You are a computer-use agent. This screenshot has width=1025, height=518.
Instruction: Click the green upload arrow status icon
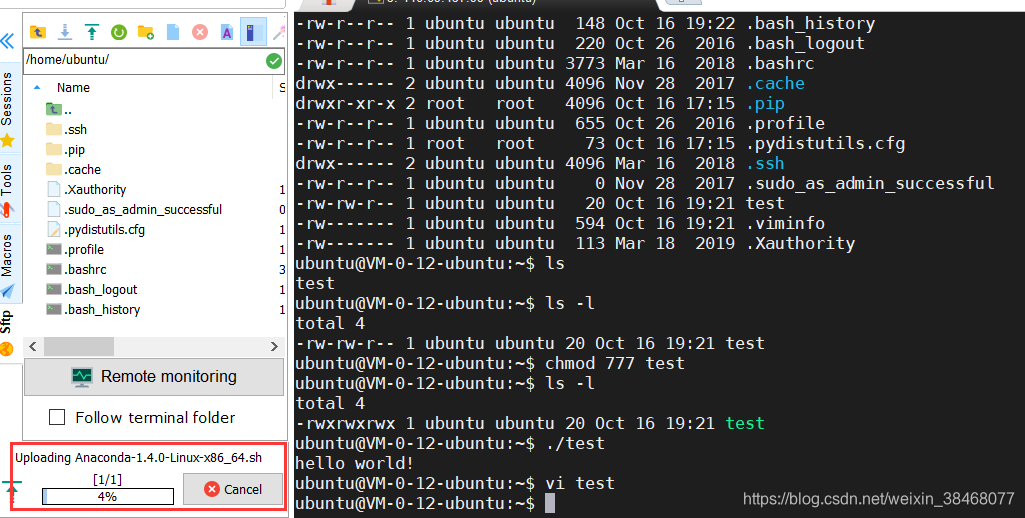pyautogui.click(x=12, y=489)
